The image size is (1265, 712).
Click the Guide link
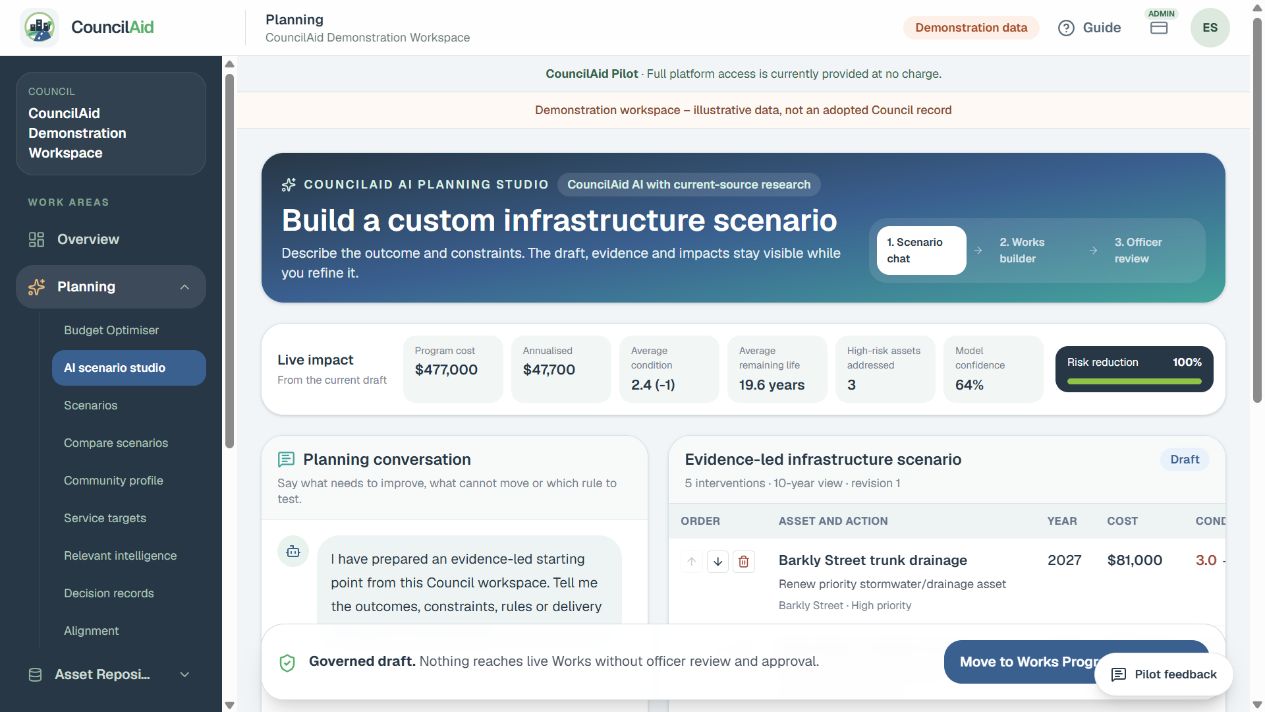[x=1090, y=28]
